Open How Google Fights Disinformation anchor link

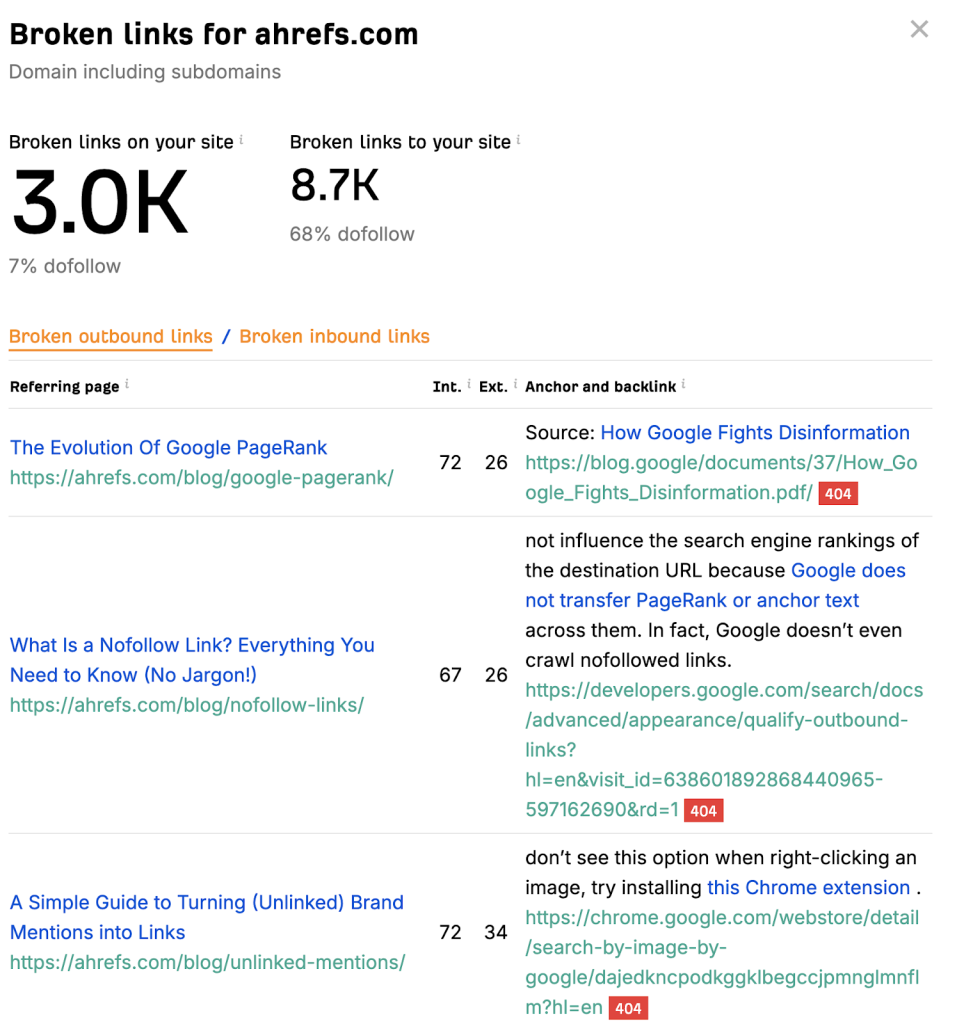755,433
